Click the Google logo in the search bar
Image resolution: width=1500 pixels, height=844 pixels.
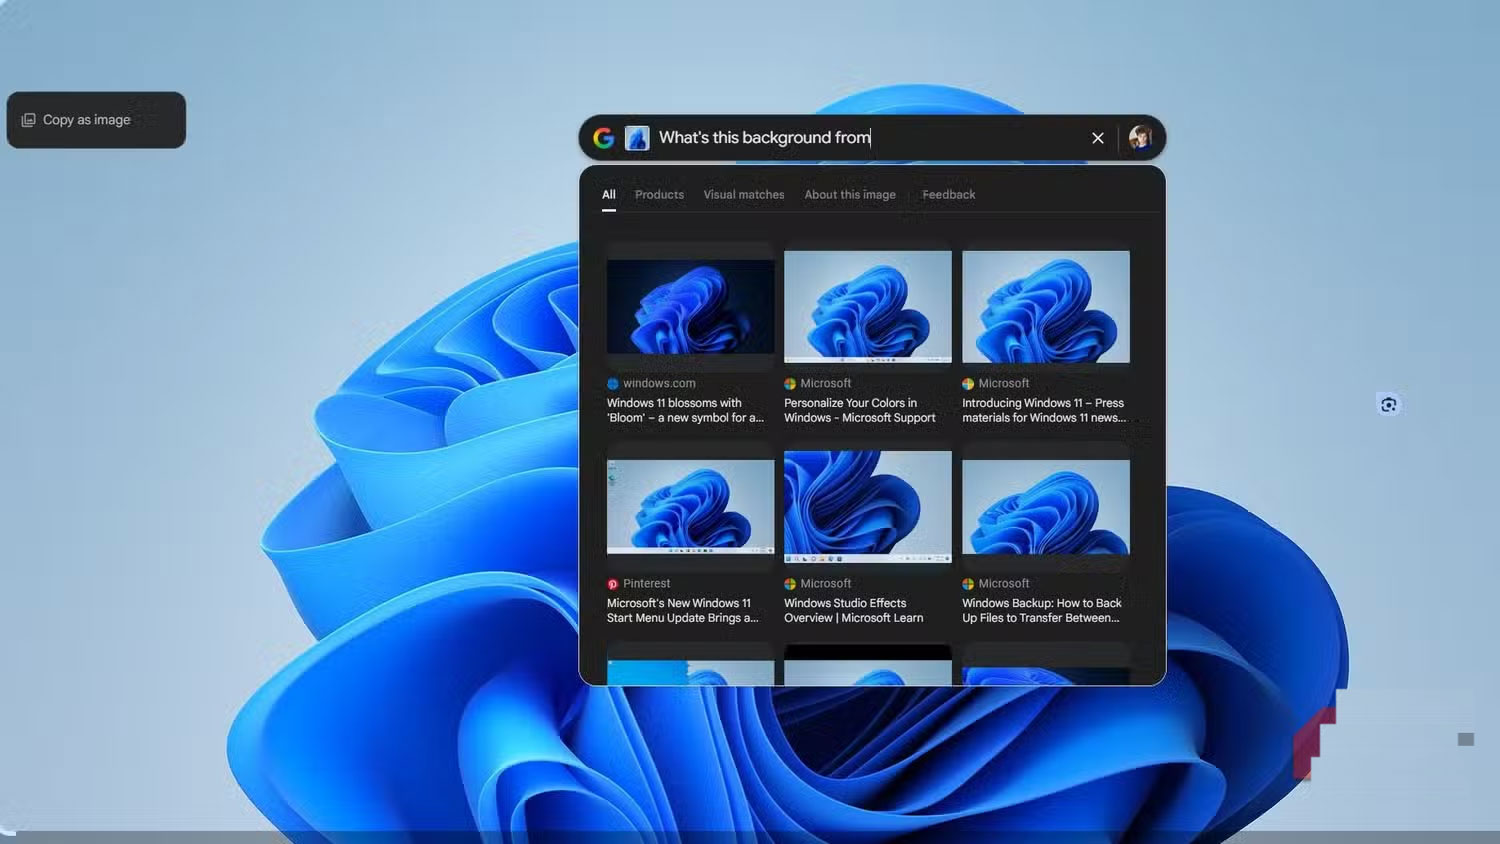click(x=603, y=138)
